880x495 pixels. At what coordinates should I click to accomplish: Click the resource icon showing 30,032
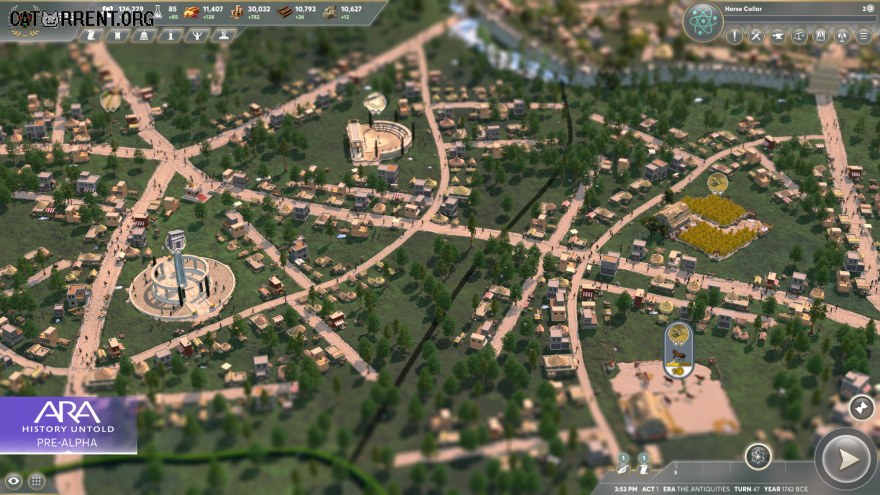[250, 12]
